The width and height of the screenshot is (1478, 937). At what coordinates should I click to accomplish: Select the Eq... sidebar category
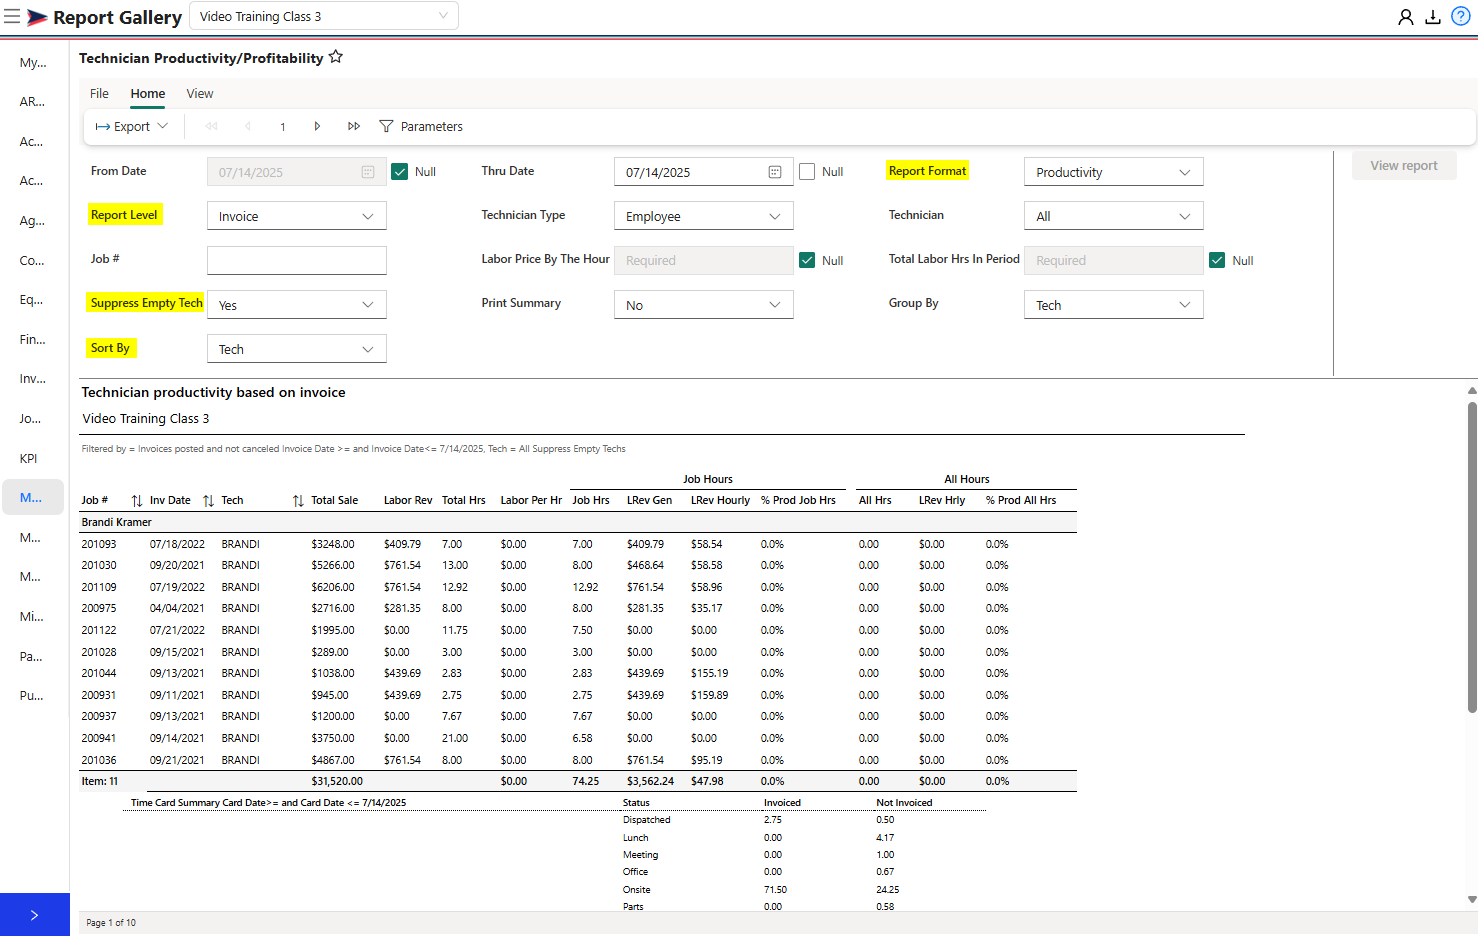tap(33, 299)
